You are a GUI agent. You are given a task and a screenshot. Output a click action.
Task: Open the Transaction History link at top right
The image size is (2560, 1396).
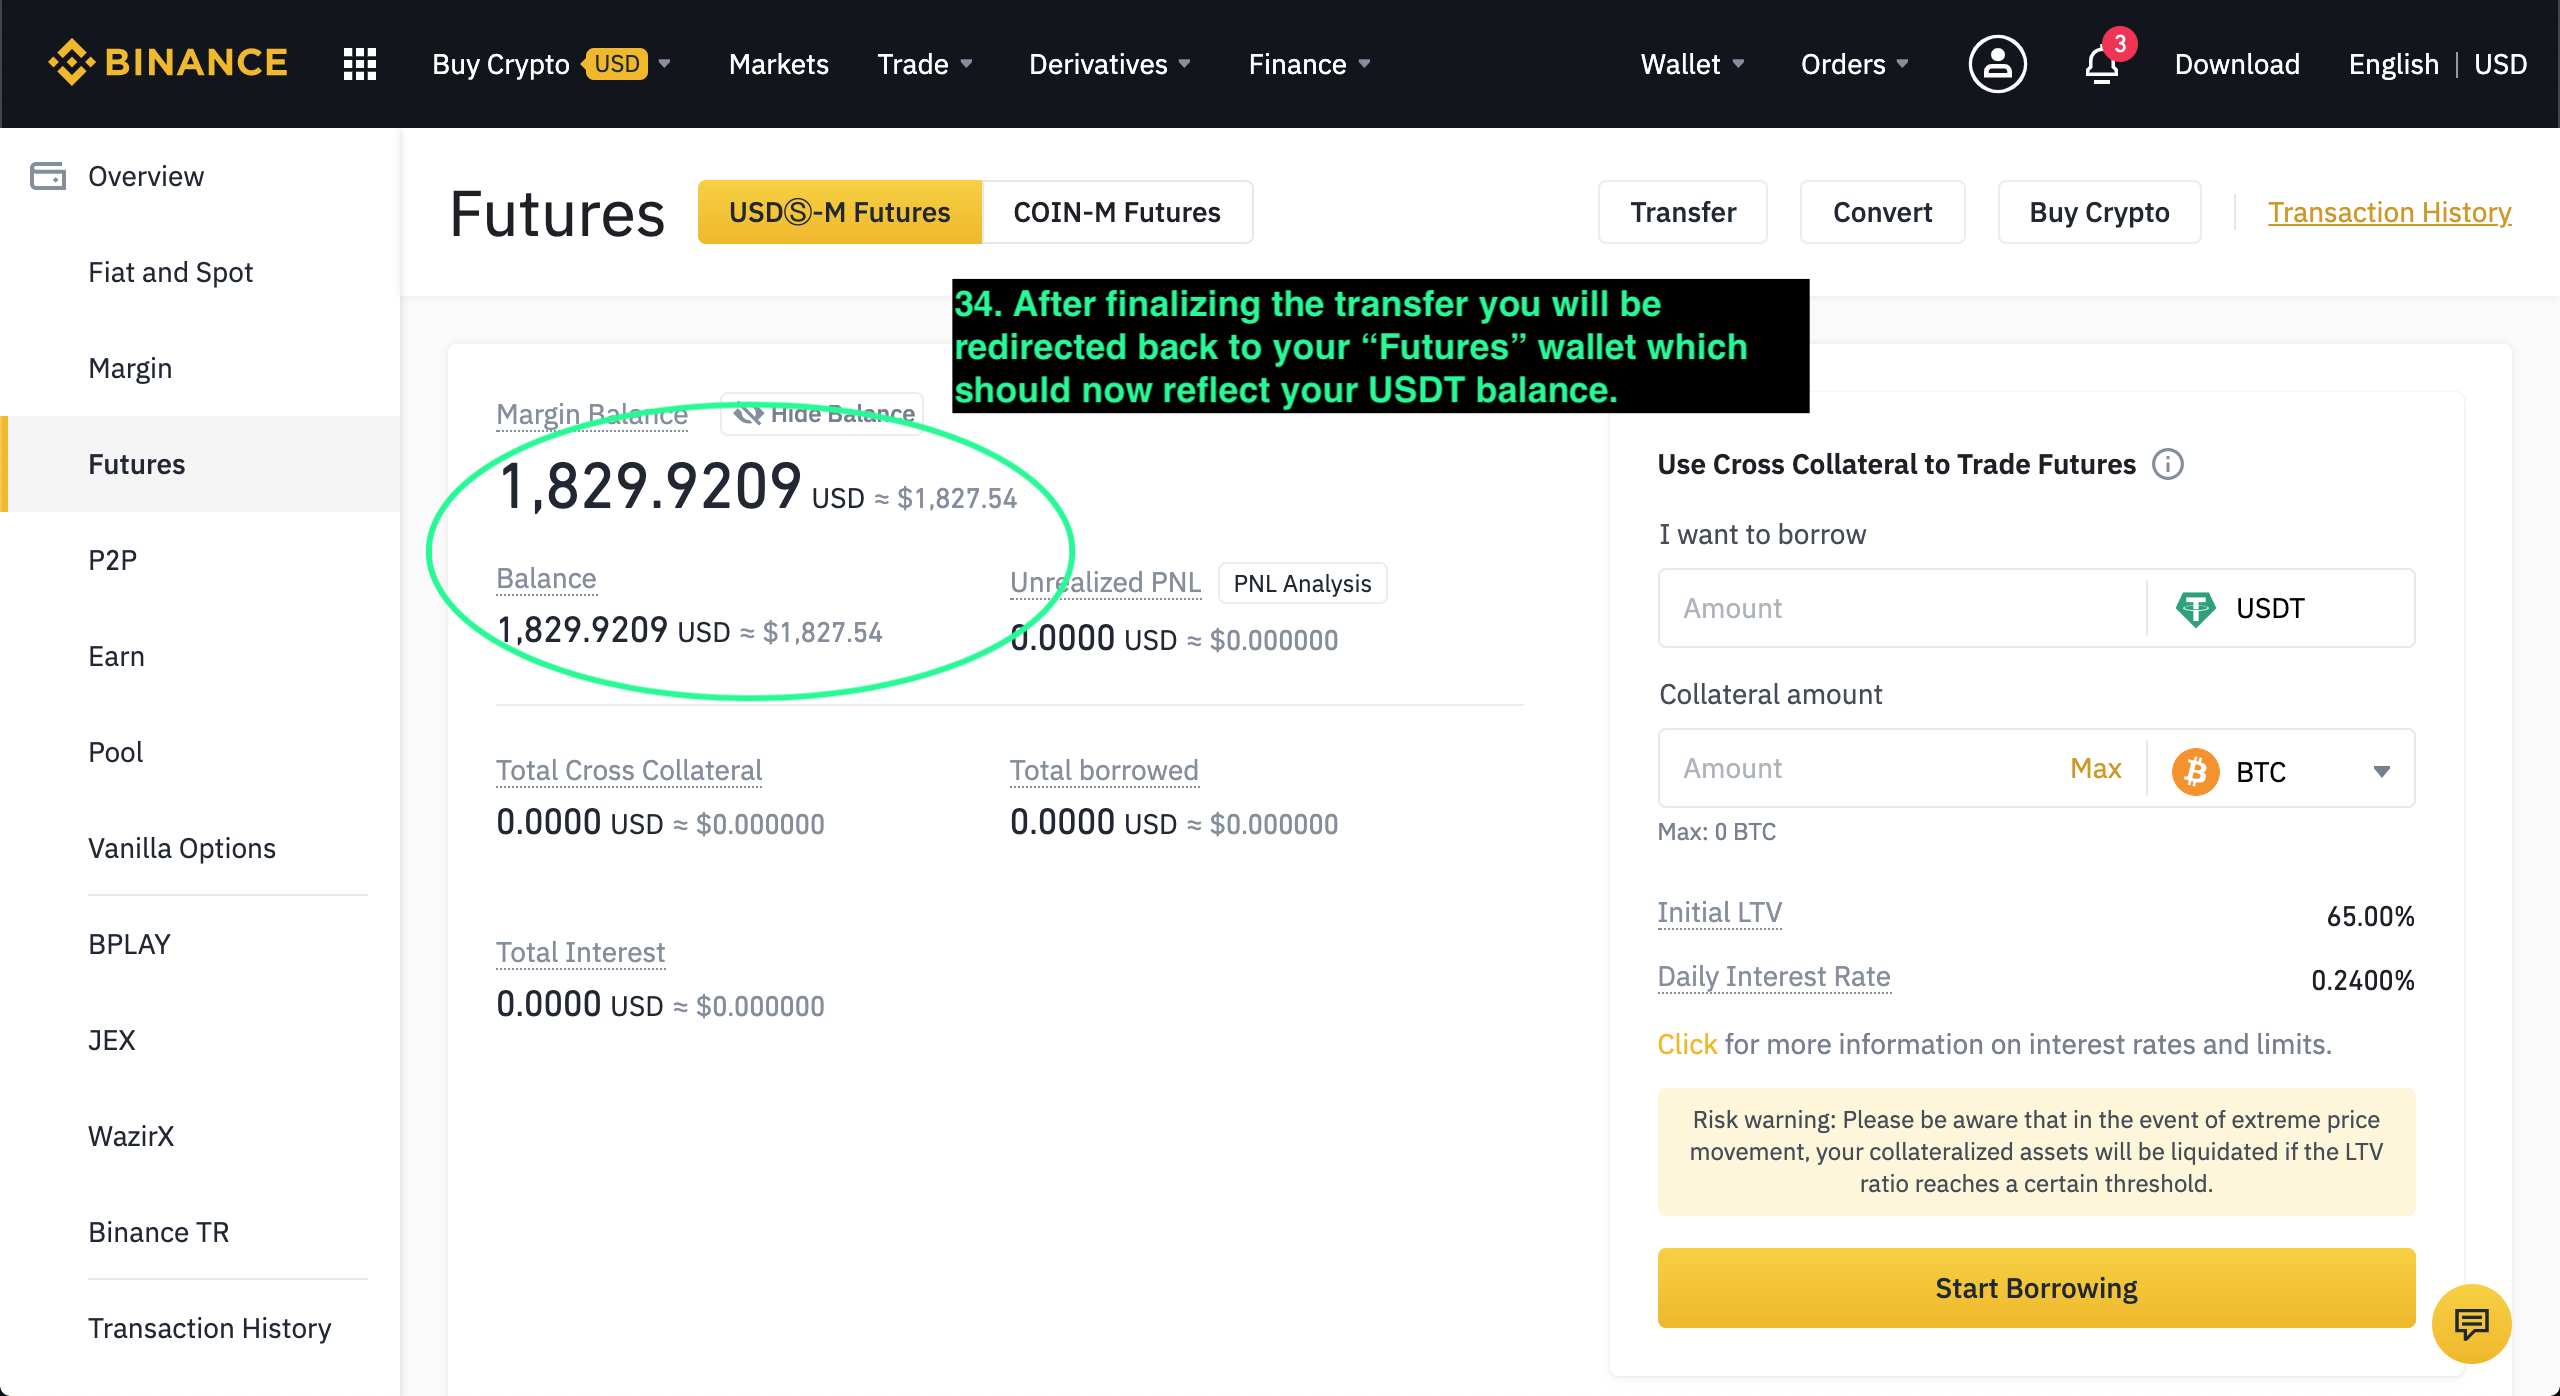pos(2389,212)
